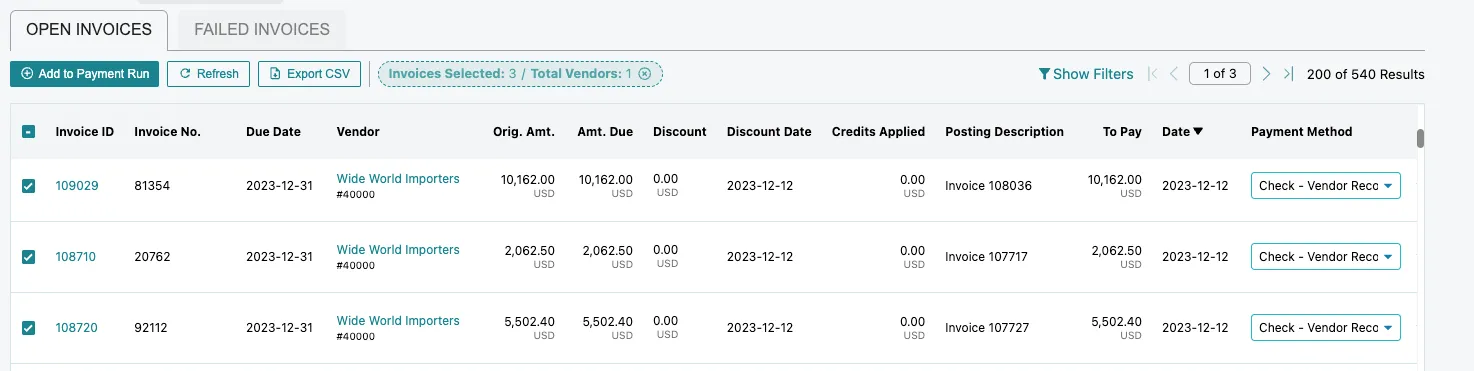Click the Posting Description column header
The width and height of the screenshot is (1474, 371).
[x=1004, y=132]
